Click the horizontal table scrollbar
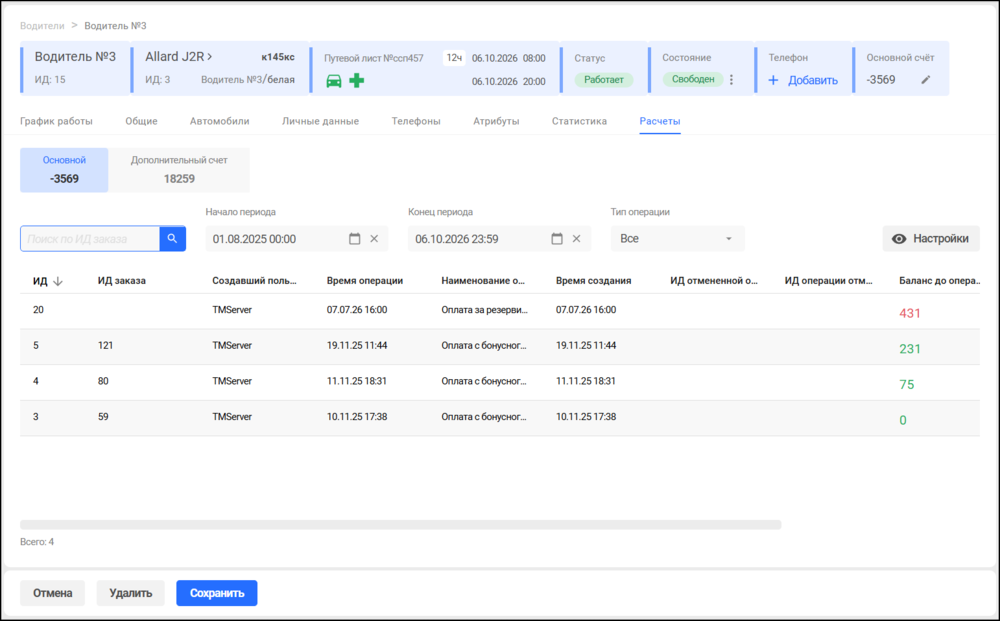This screenshot has width=1000, height=621. pos(401,525)
